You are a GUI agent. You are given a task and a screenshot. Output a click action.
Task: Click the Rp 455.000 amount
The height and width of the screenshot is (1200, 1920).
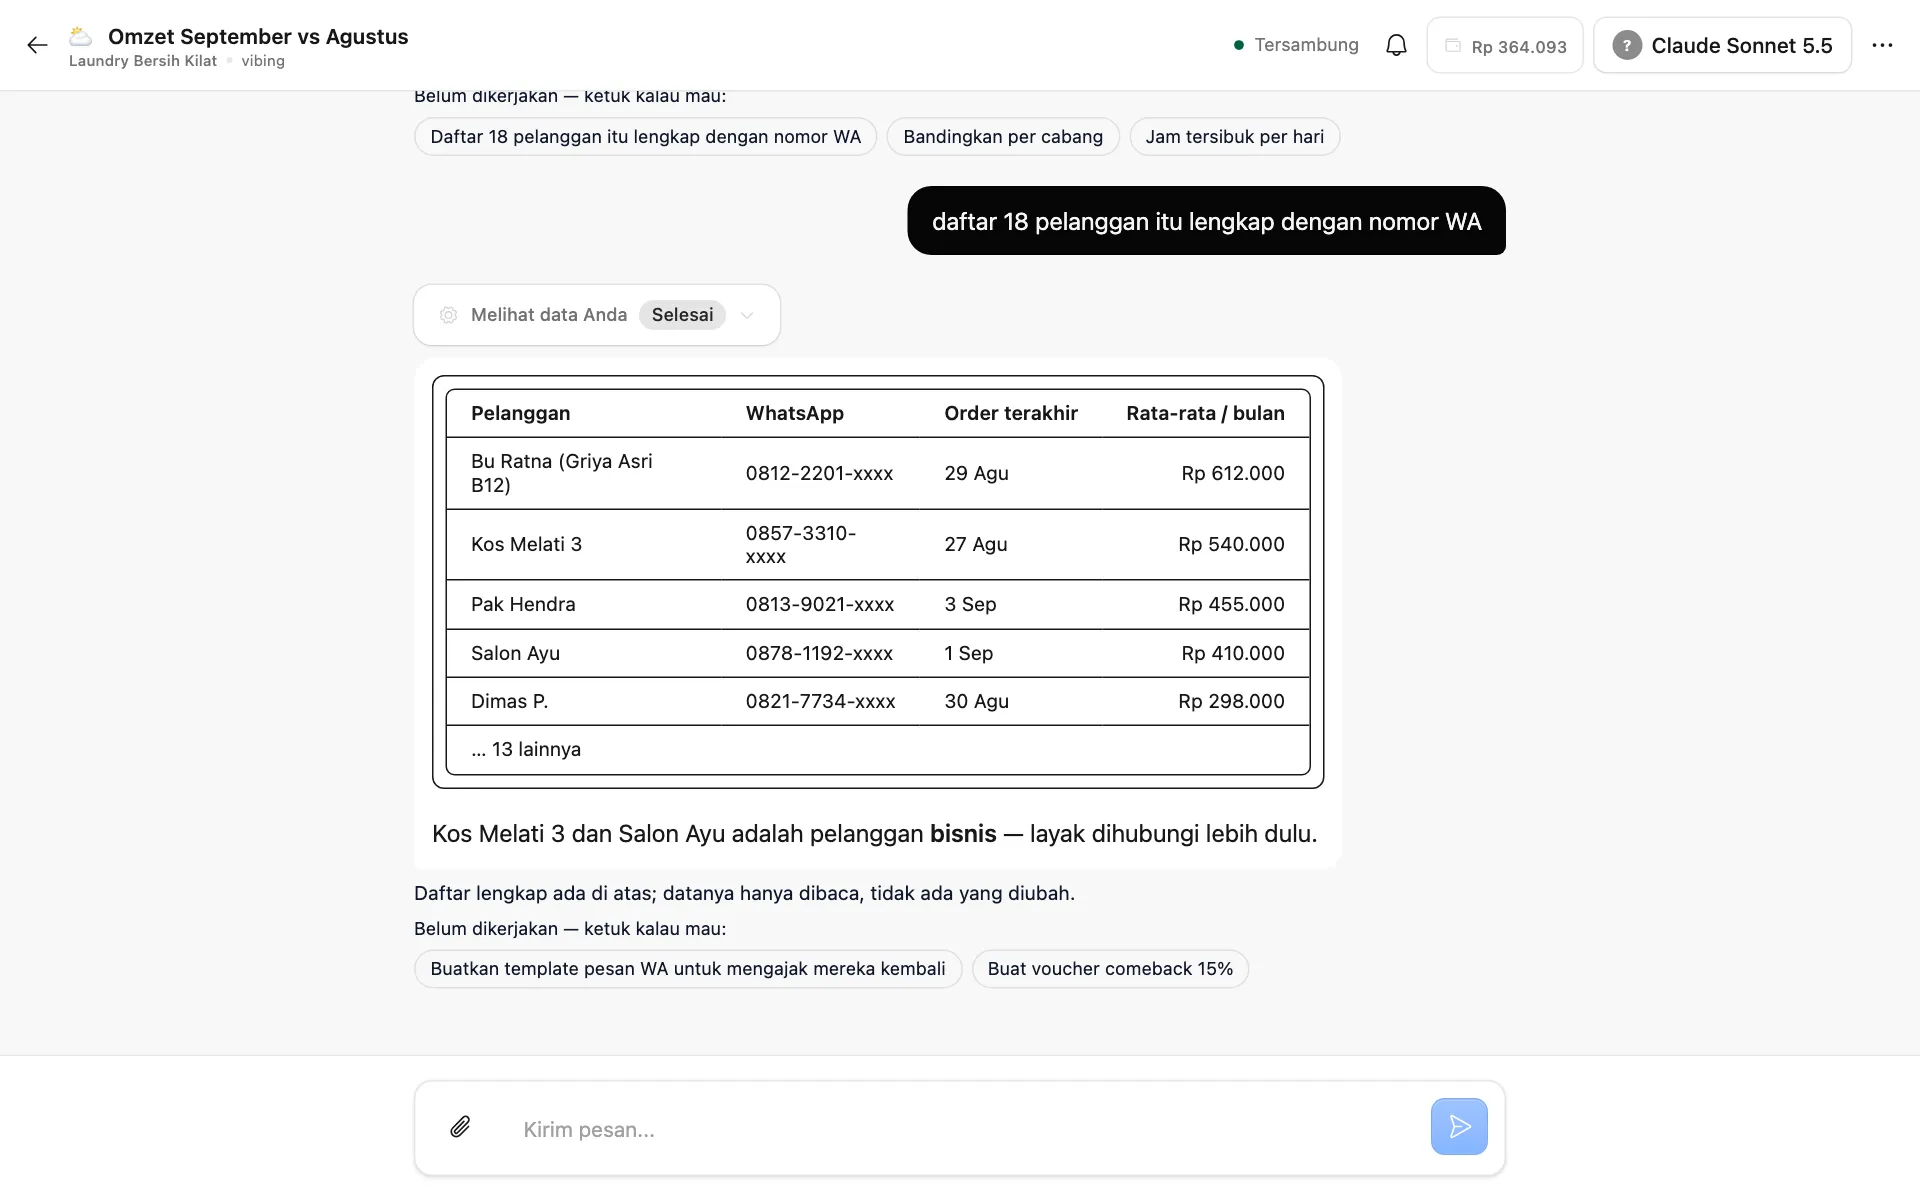point(1231,604)
